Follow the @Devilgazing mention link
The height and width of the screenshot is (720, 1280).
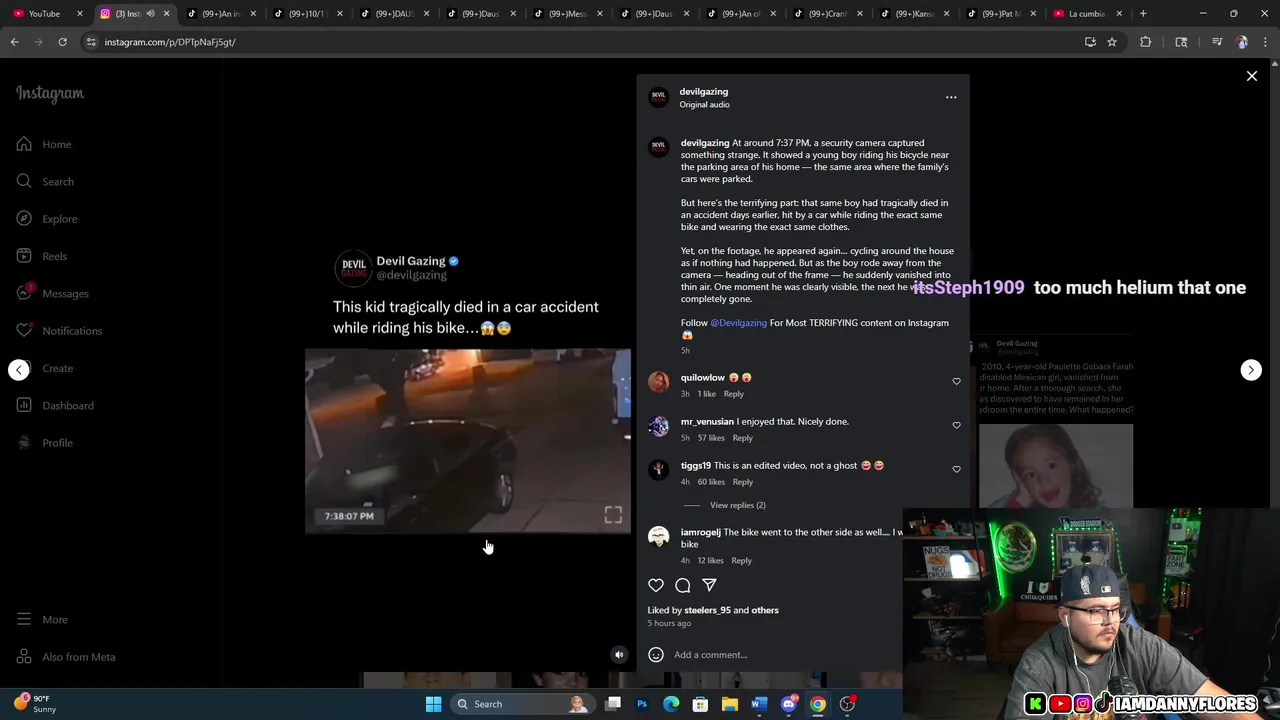[x=738, y=323]
